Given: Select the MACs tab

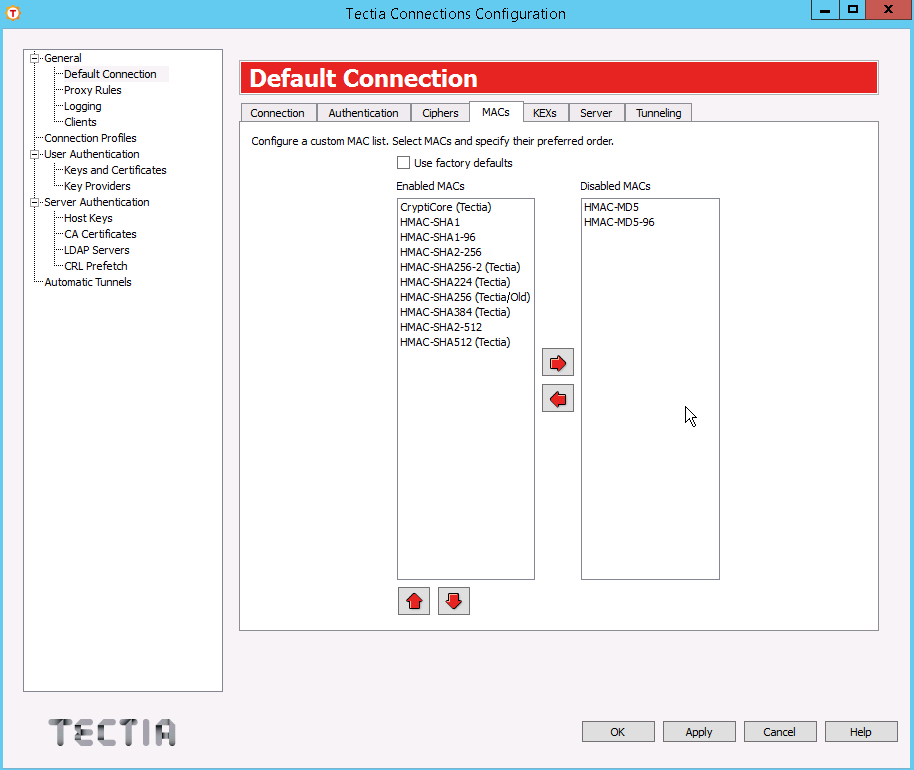Looking at the screenshot, I should pyautogui.click(x=495, y=111).
